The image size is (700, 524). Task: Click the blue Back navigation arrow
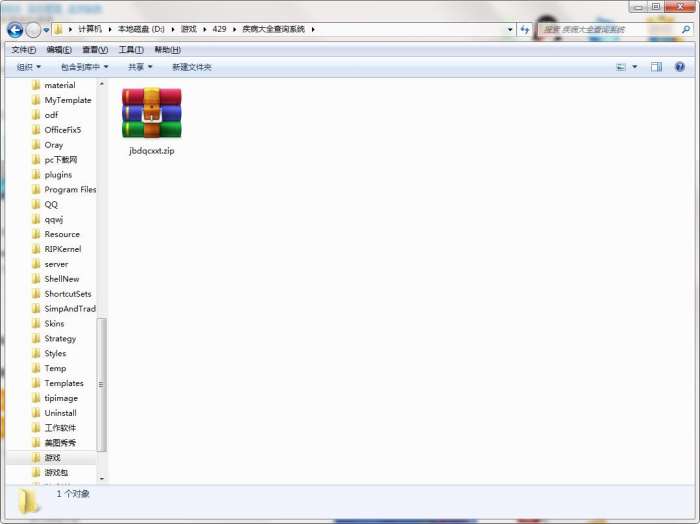pyautogui.click(x=15, y=30)
